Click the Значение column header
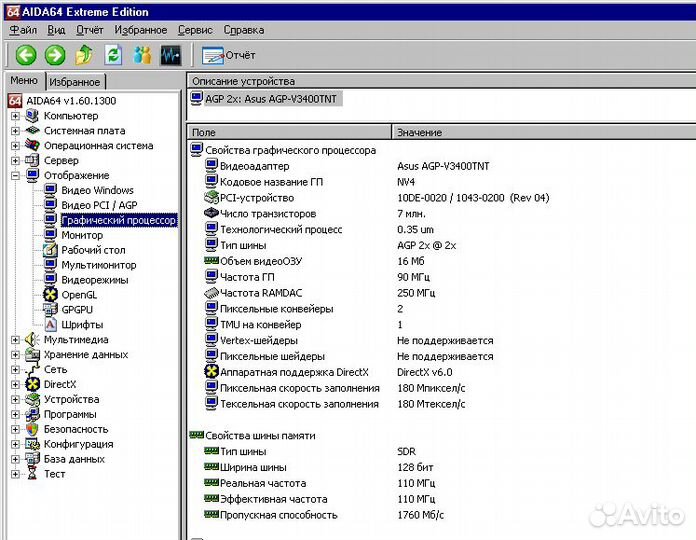This screenshot has width=696, height=540. coord(544,132)
